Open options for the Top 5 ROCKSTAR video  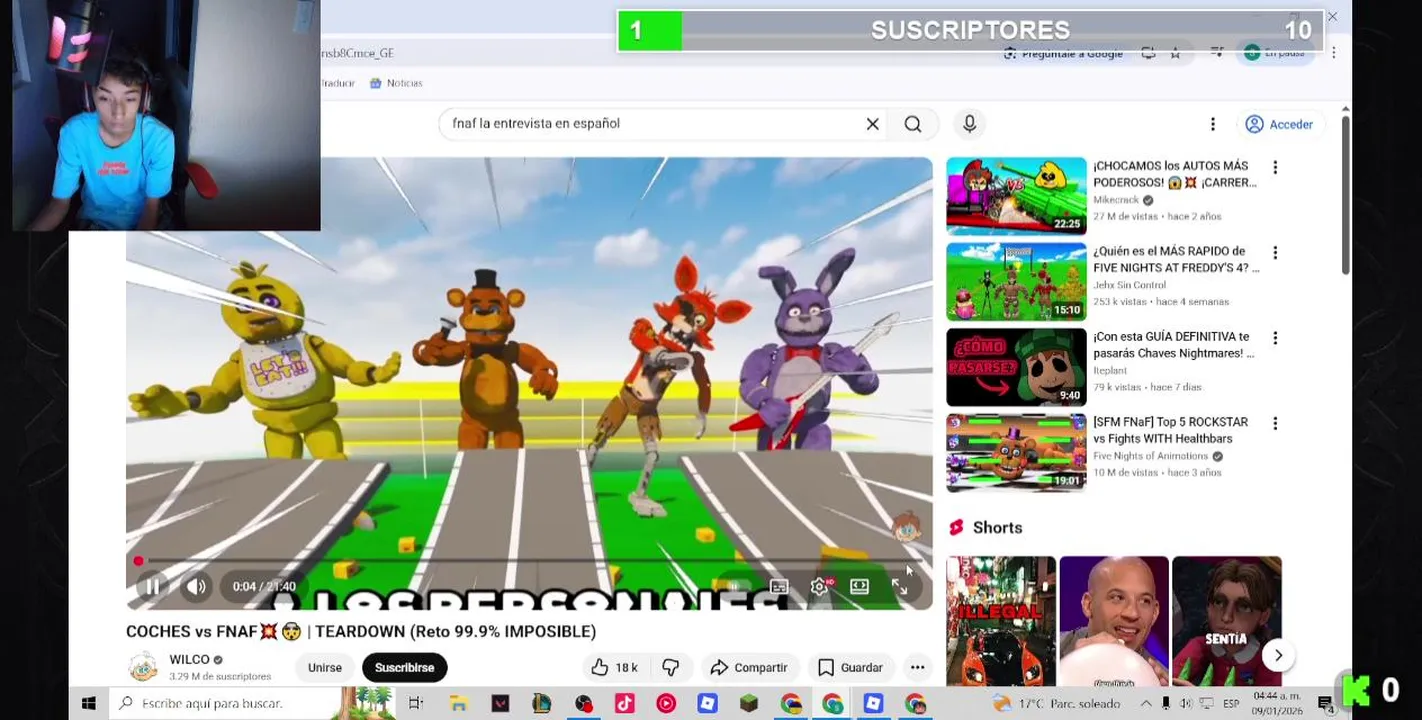[x=1275, y=424]
